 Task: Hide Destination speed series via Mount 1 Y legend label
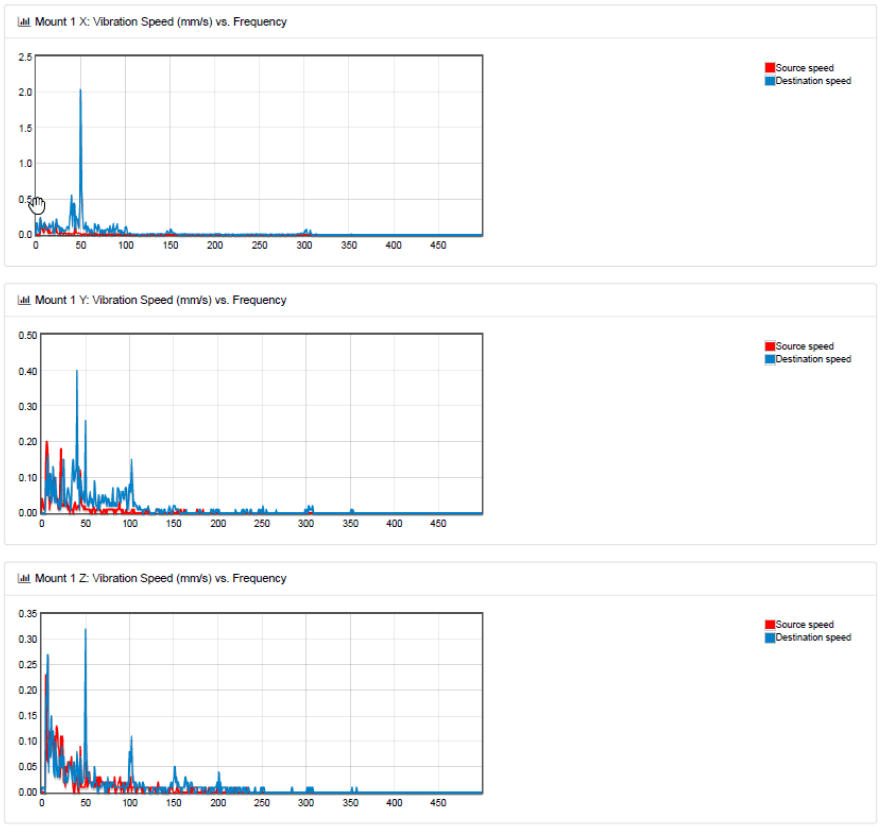tap(813, 359)
